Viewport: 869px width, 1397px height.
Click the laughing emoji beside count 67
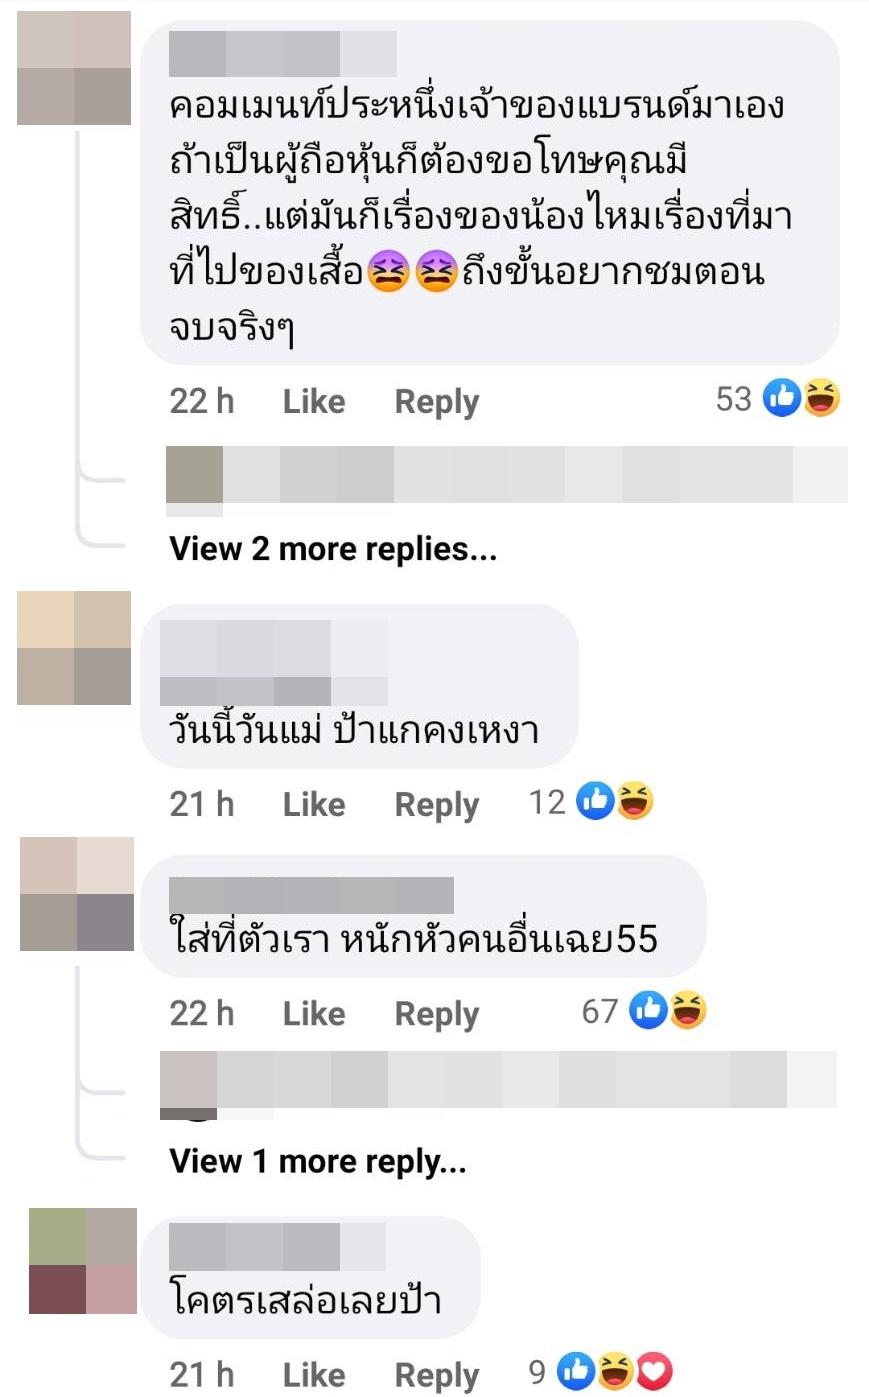pyautogui.click(x=687, y=1010)
